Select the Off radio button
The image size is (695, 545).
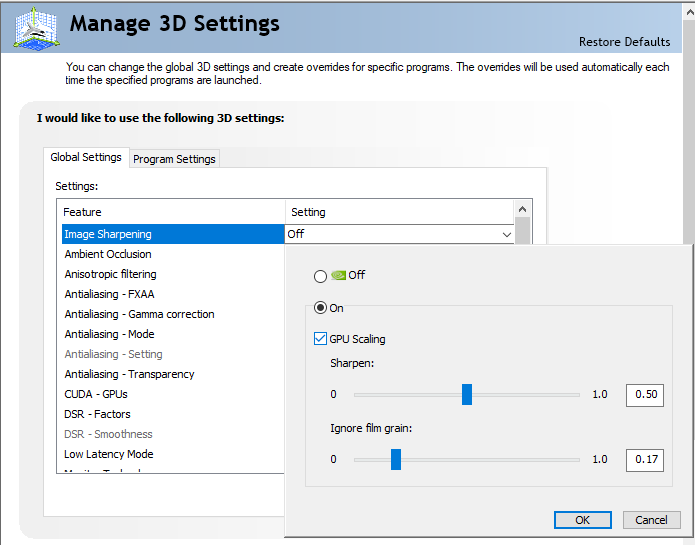click(320, 276)
